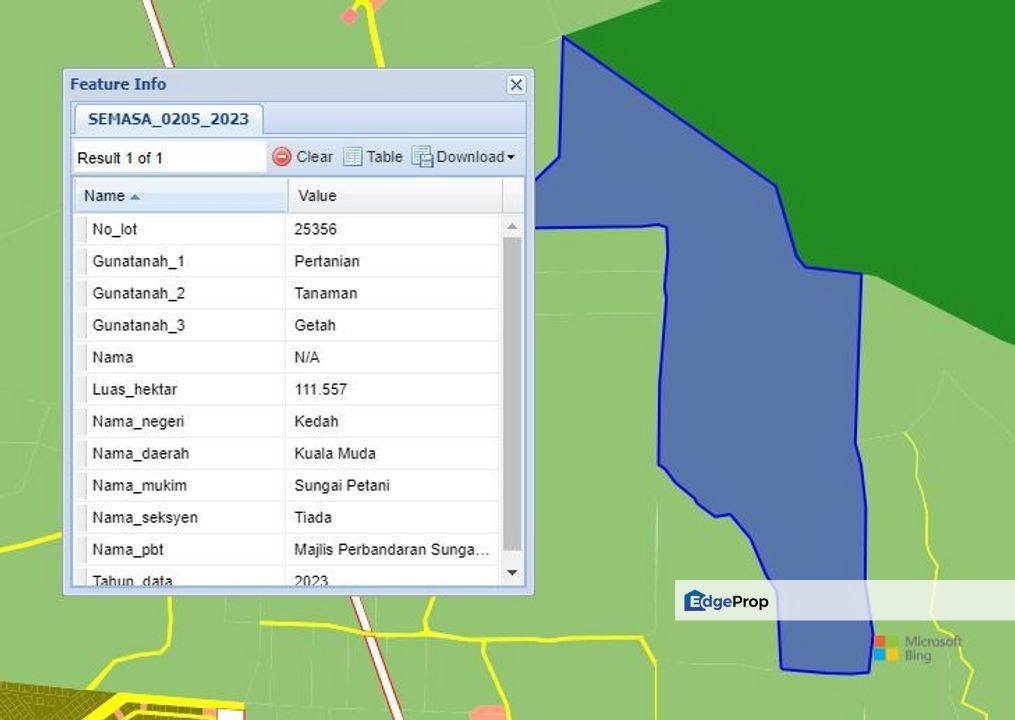Select the Nama row name
This screenshot has height=720, width=1015.
click(x=113, y=357)
